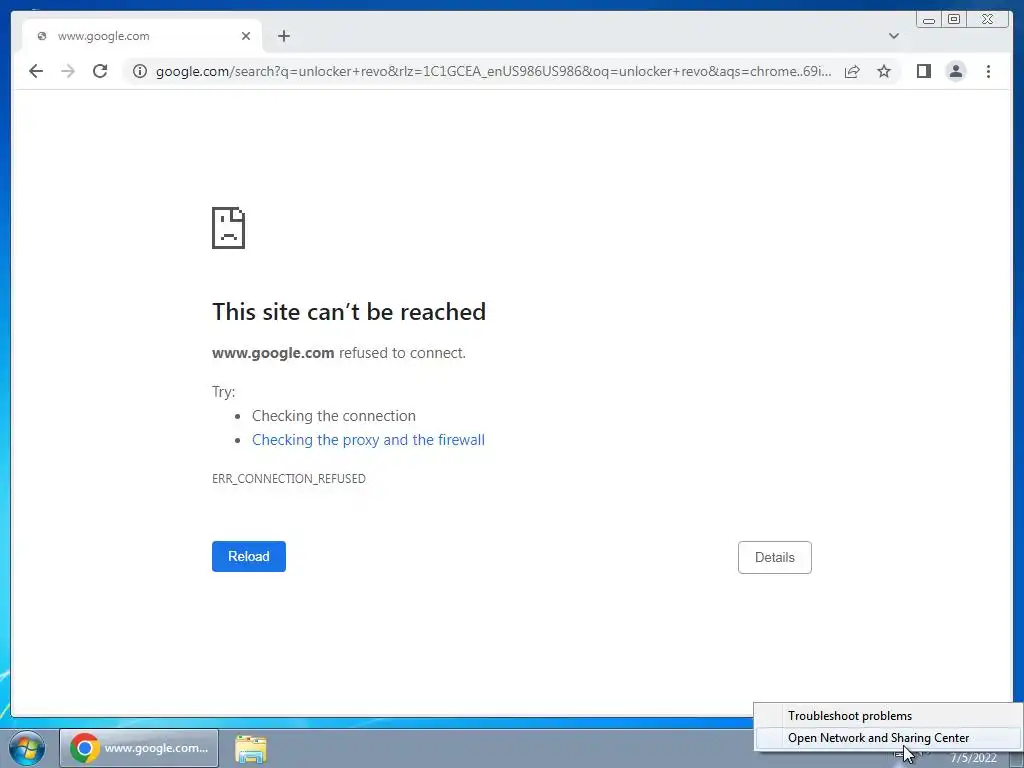Click the forward navigation arrow

point(68,71)
